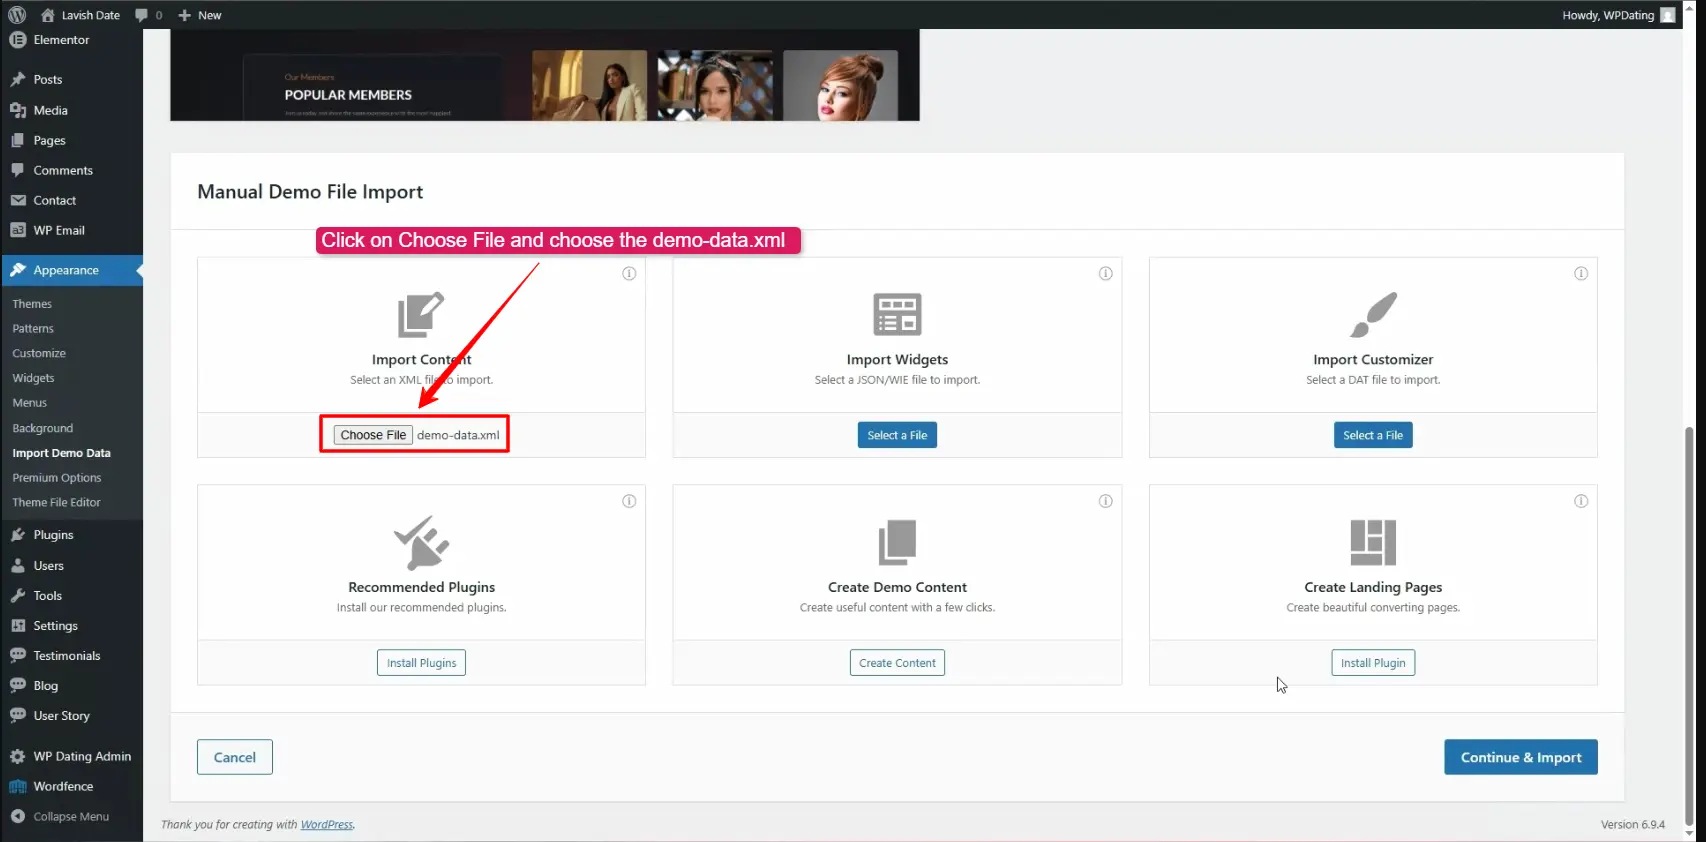
Task: Click the page vertical scrollbar
Action: coord(1689,620)
